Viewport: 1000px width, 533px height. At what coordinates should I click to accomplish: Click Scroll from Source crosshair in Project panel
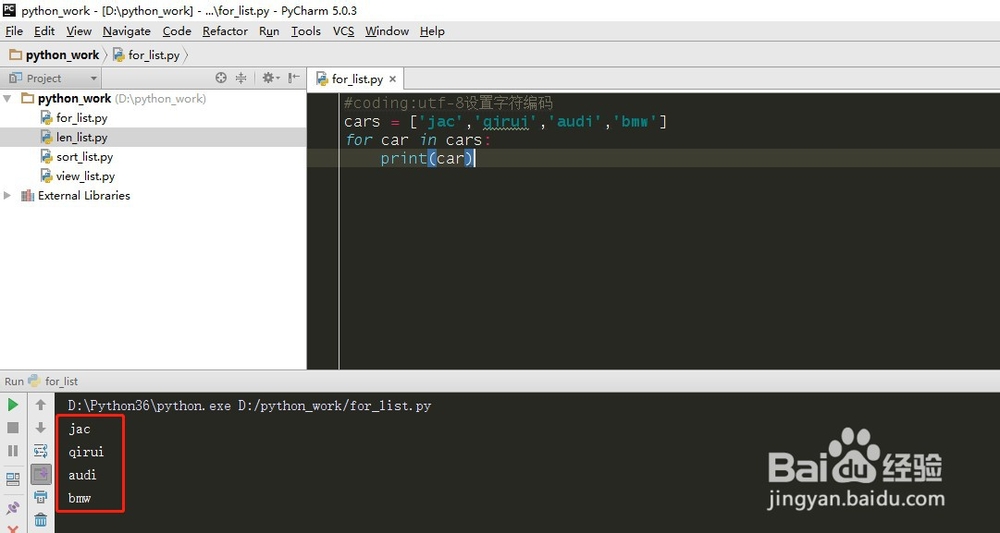[221, 78]
